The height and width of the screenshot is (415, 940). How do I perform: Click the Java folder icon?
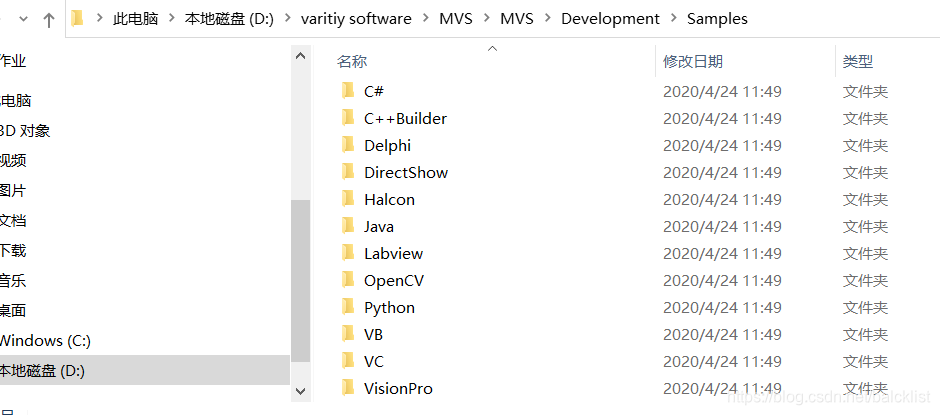click(x=348, y=226)
